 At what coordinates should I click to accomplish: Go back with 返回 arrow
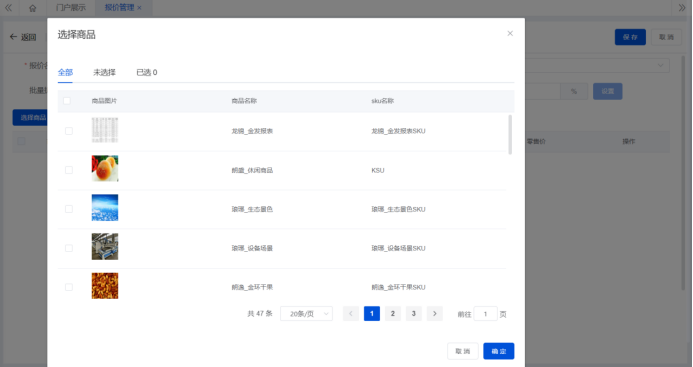click(23, 37)
